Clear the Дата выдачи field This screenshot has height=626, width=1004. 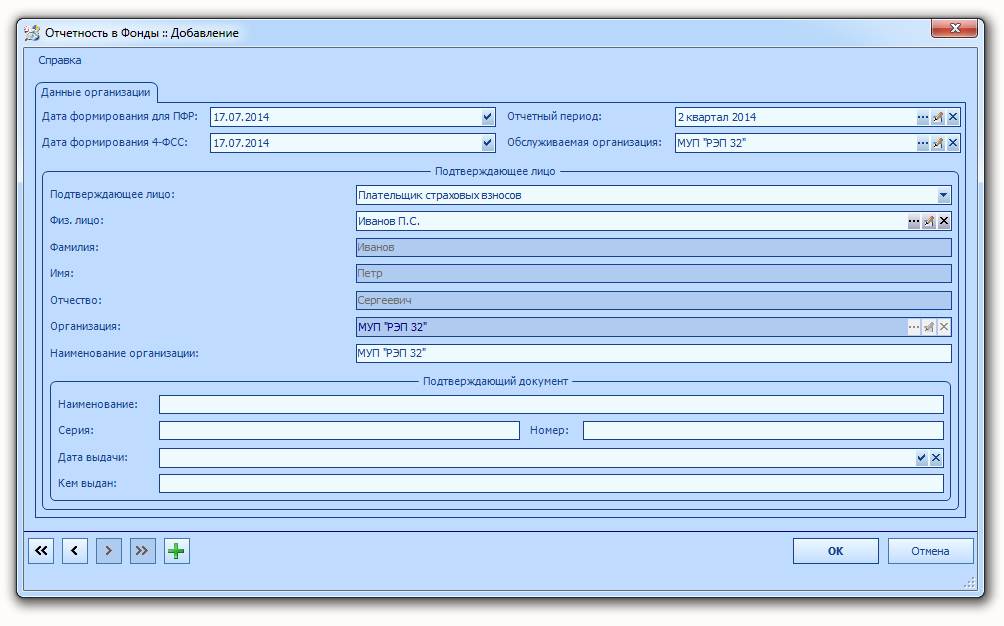(936, 458)
